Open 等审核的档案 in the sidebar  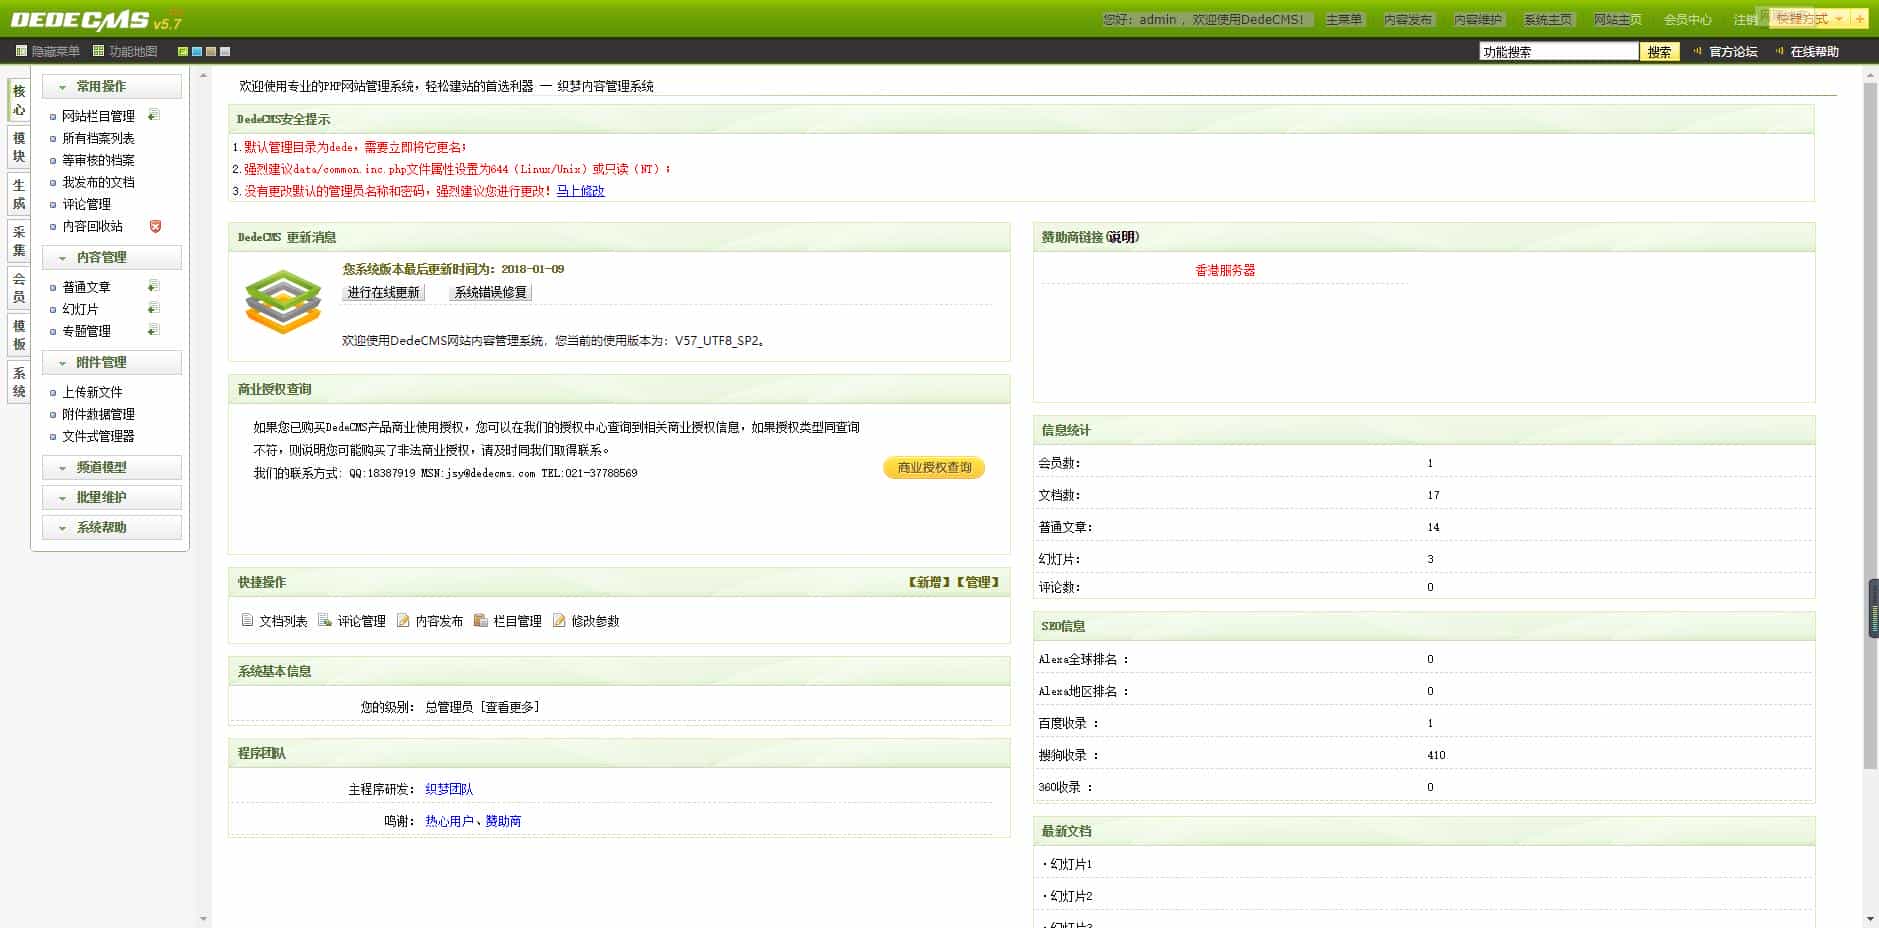98,160
